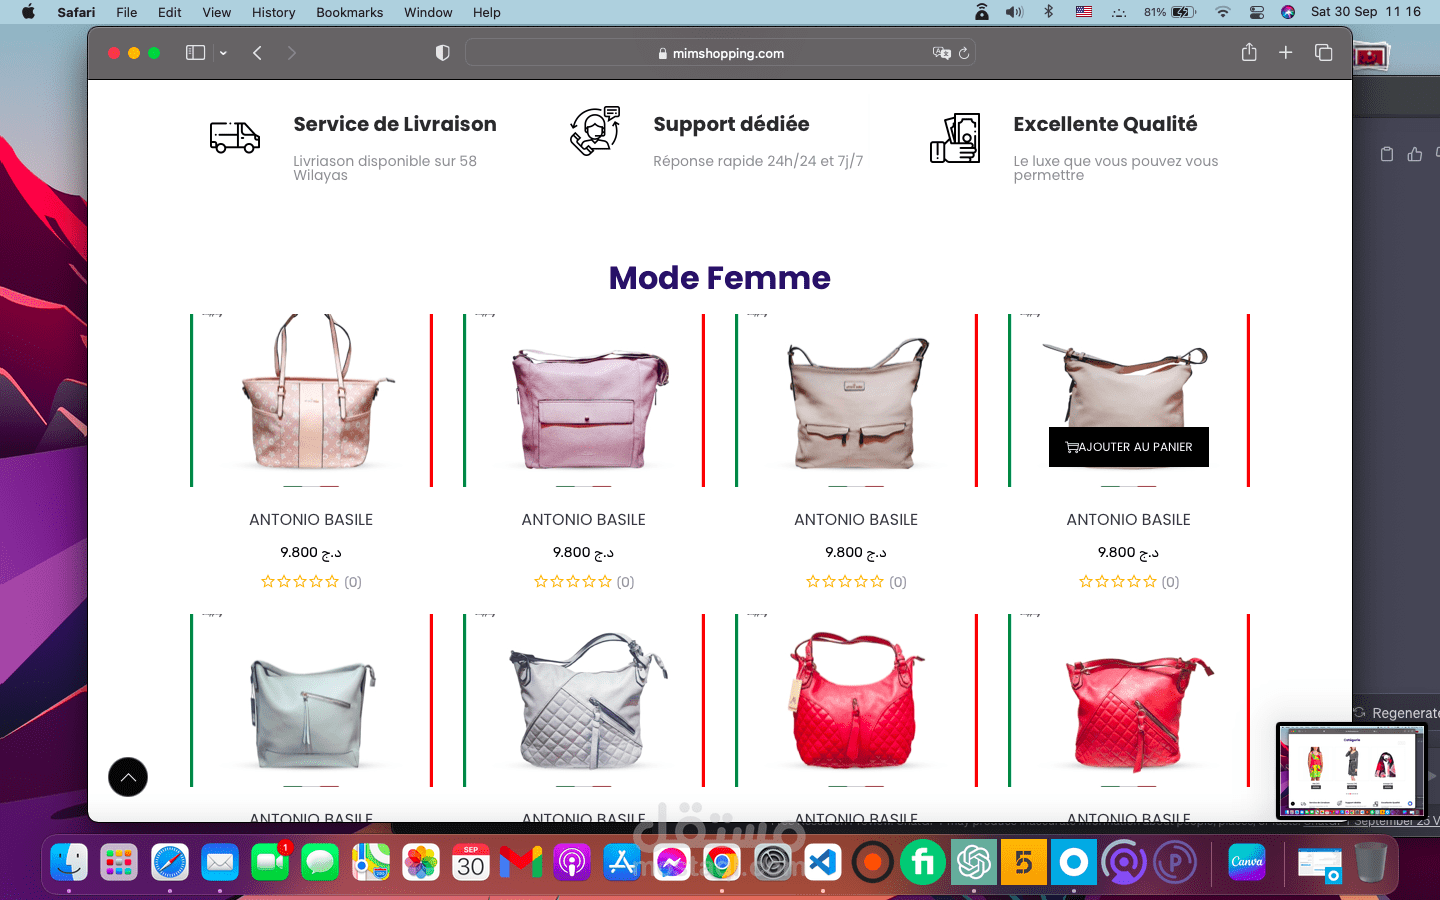
Task: Open Control Center from menu bar
Action: pyautogui.click(x=1257, y=12)
